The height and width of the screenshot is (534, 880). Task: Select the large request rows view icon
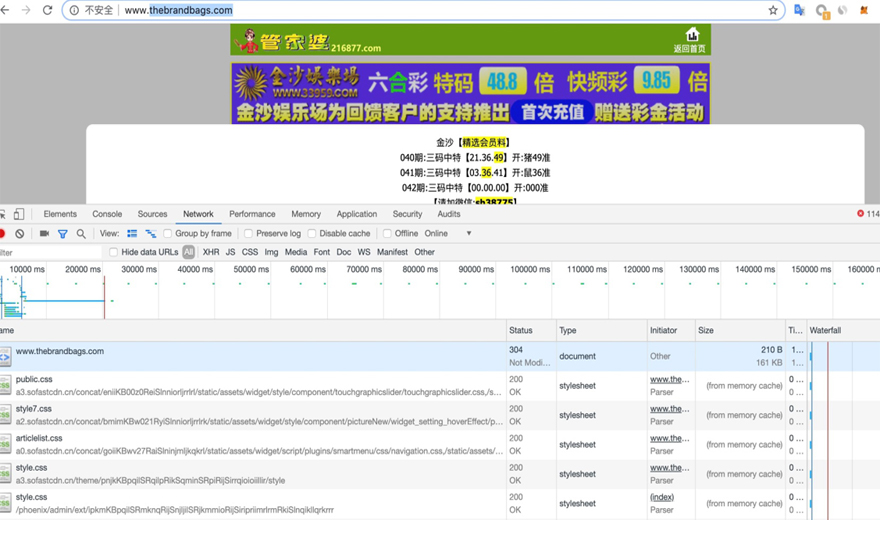132,233
